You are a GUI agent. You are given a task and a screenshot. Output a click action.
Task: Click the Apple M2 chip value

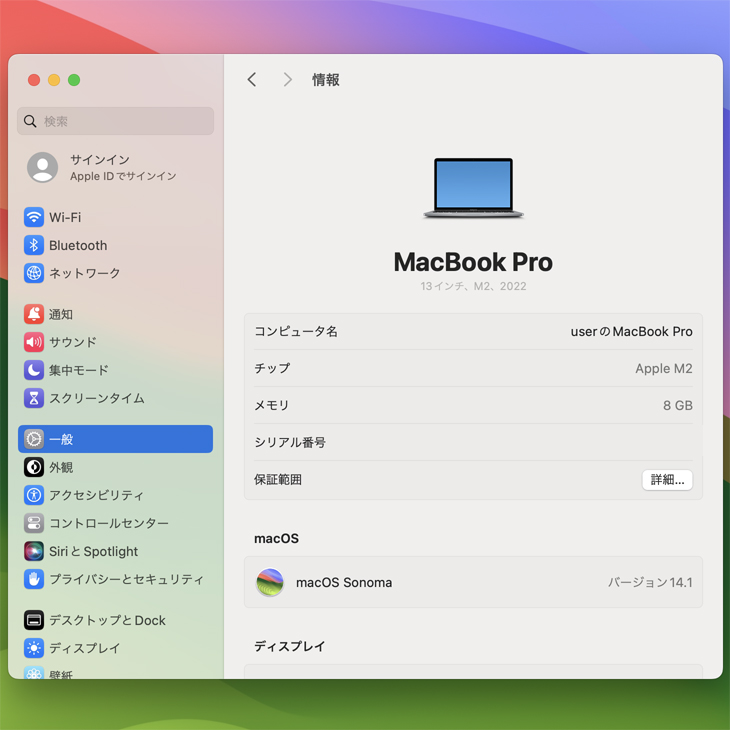[663, 368]
